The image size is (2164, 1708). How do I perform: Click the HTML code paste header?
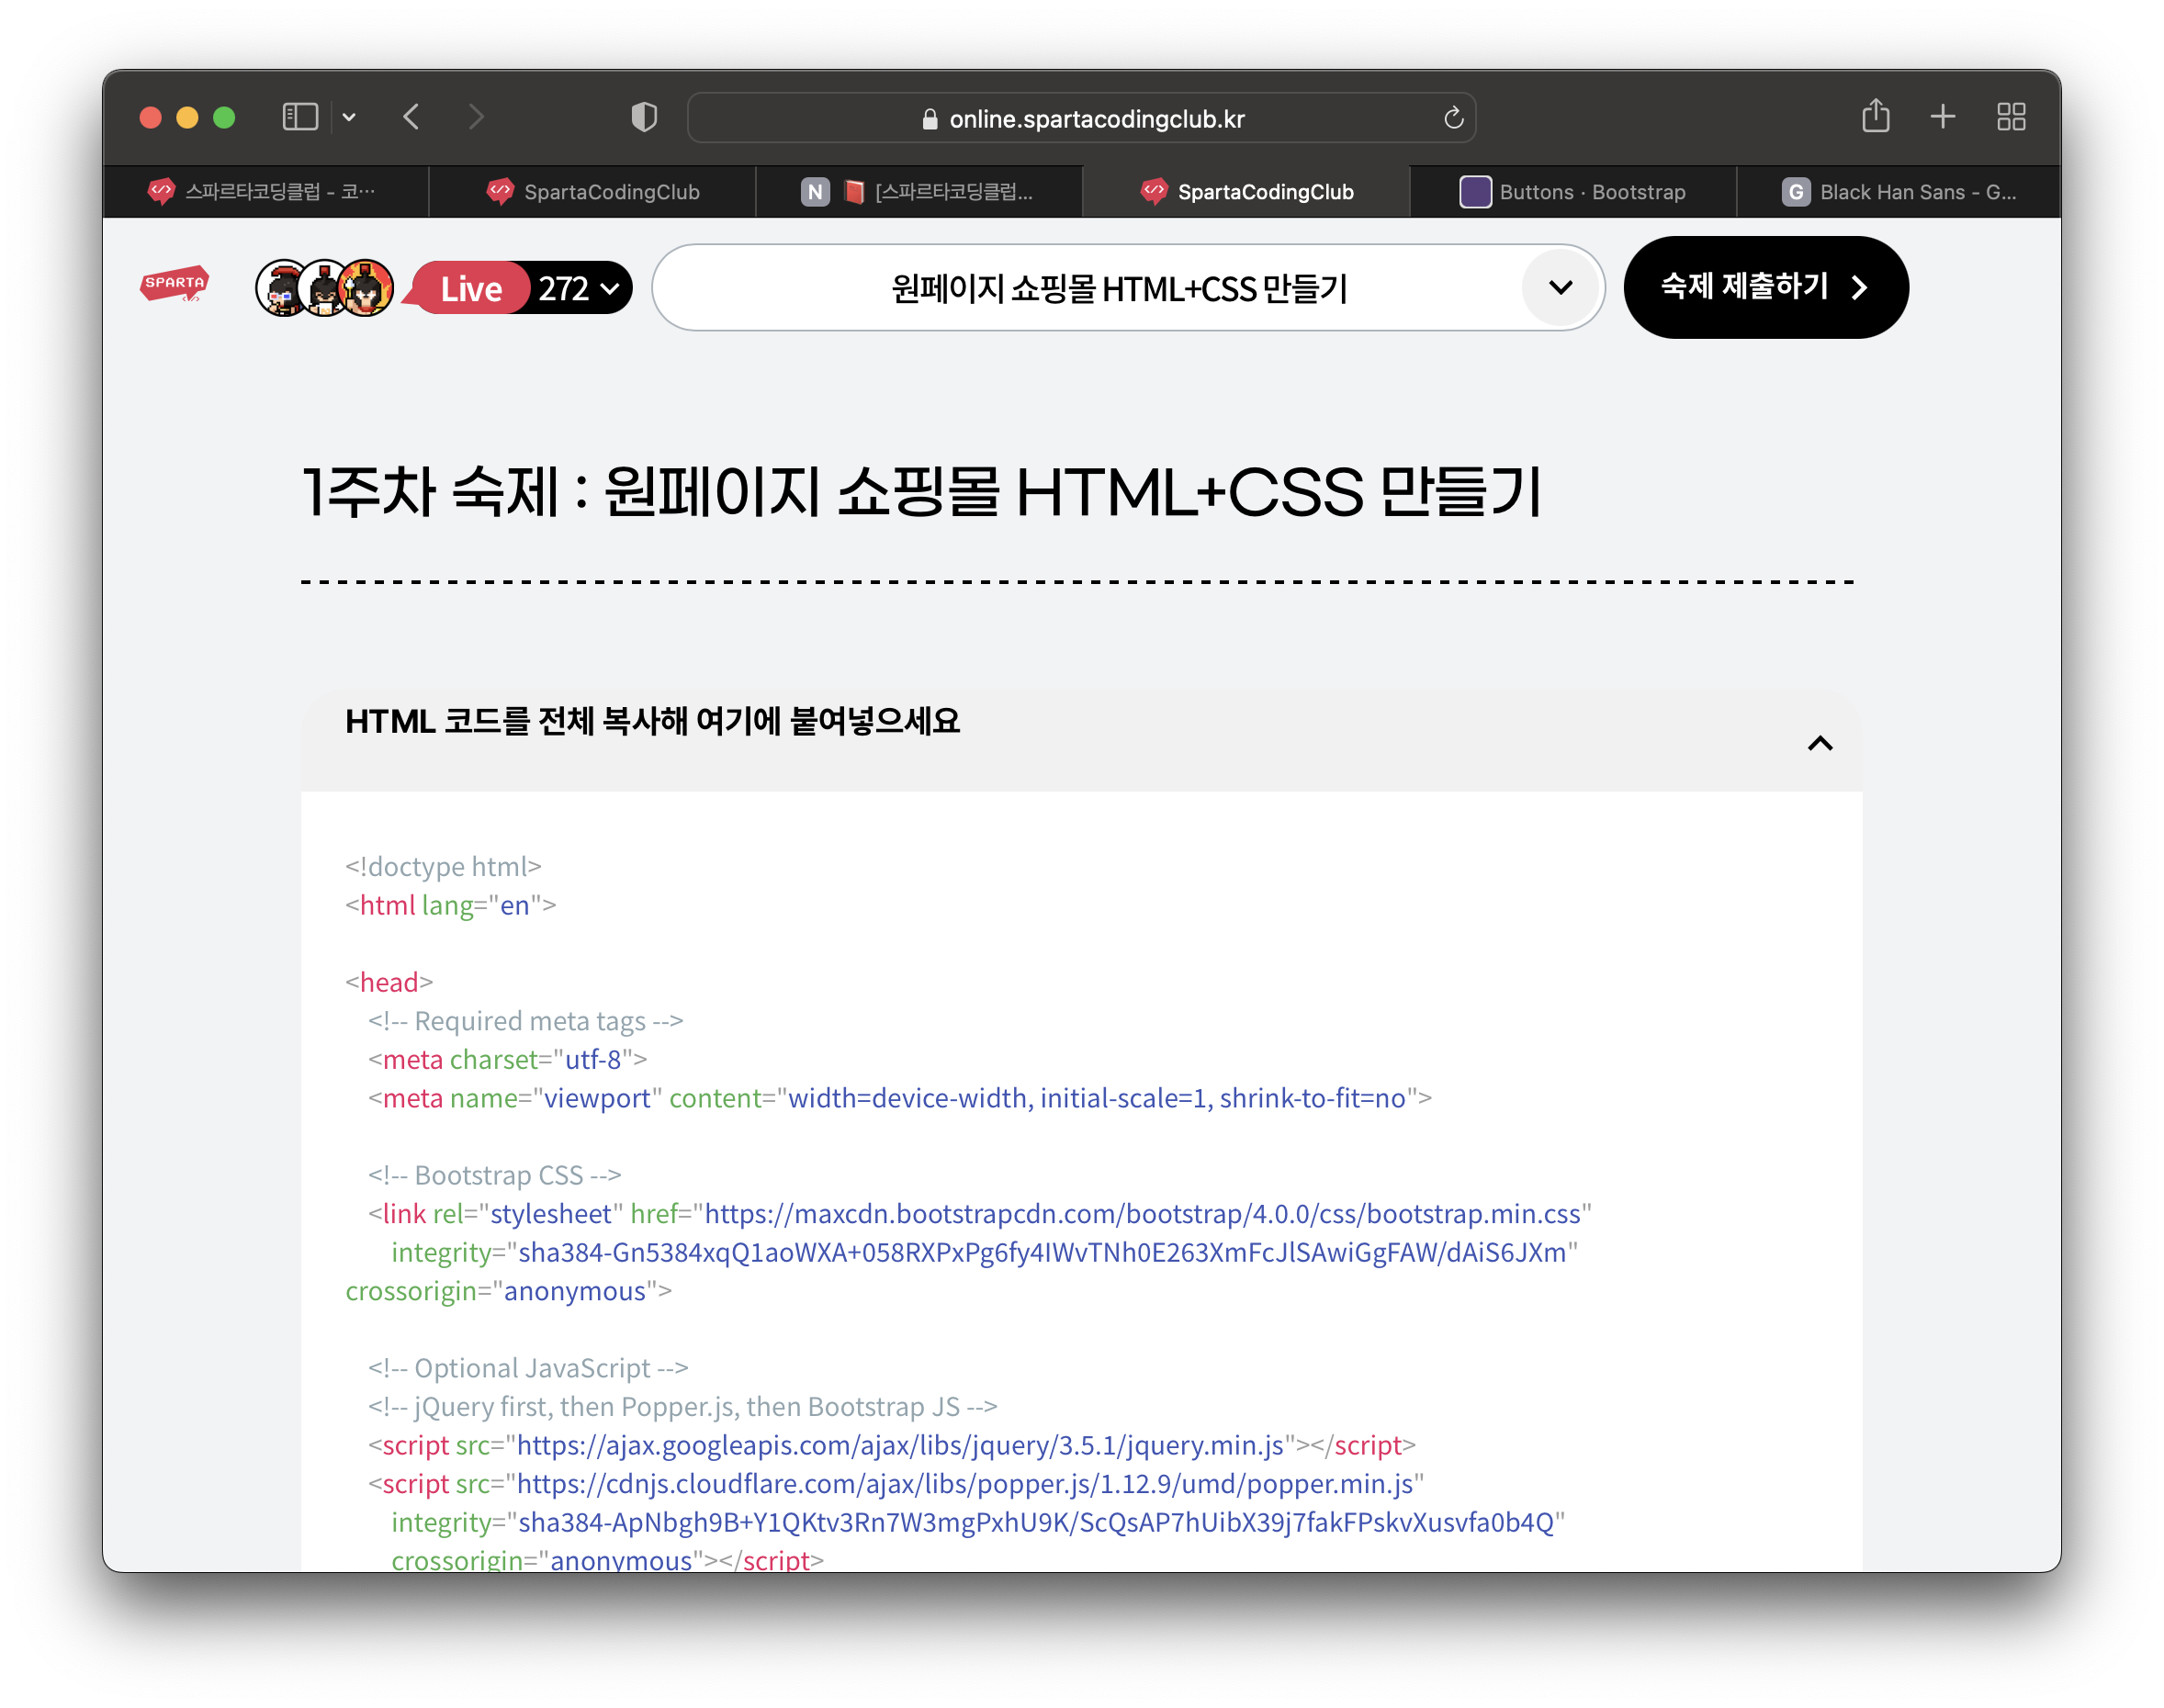pyautogui.click(x=652, y=722)
